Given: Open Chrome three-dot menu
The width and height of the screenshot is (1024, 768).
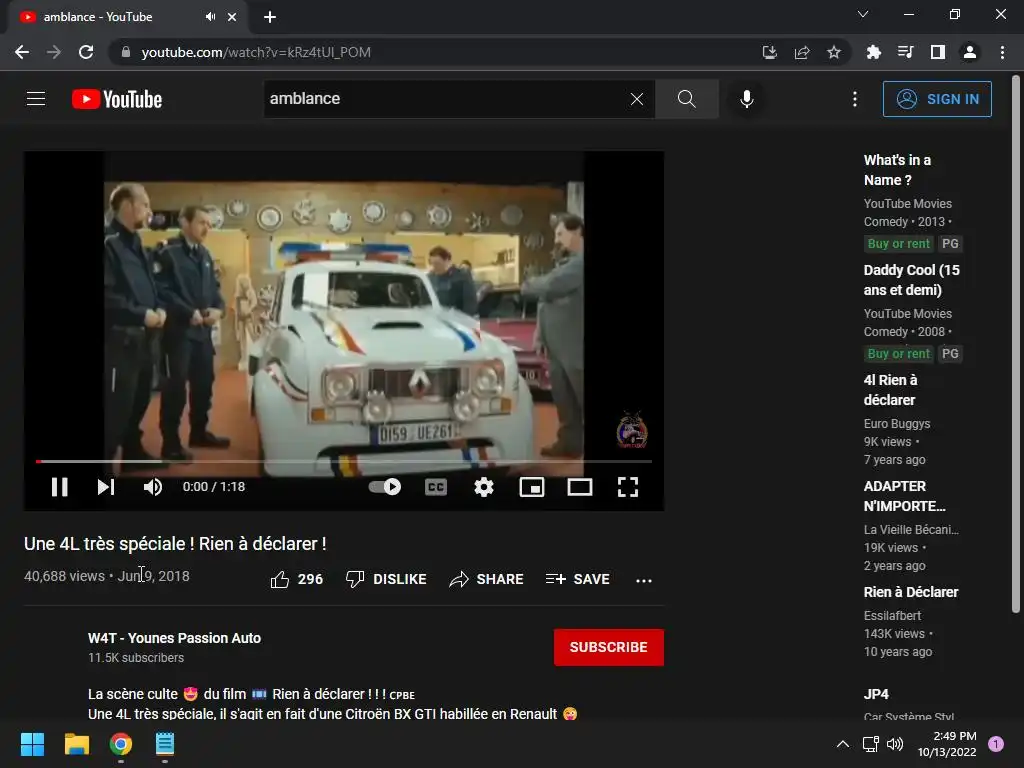Looking at the screenshot, I should coord(1002,52).
